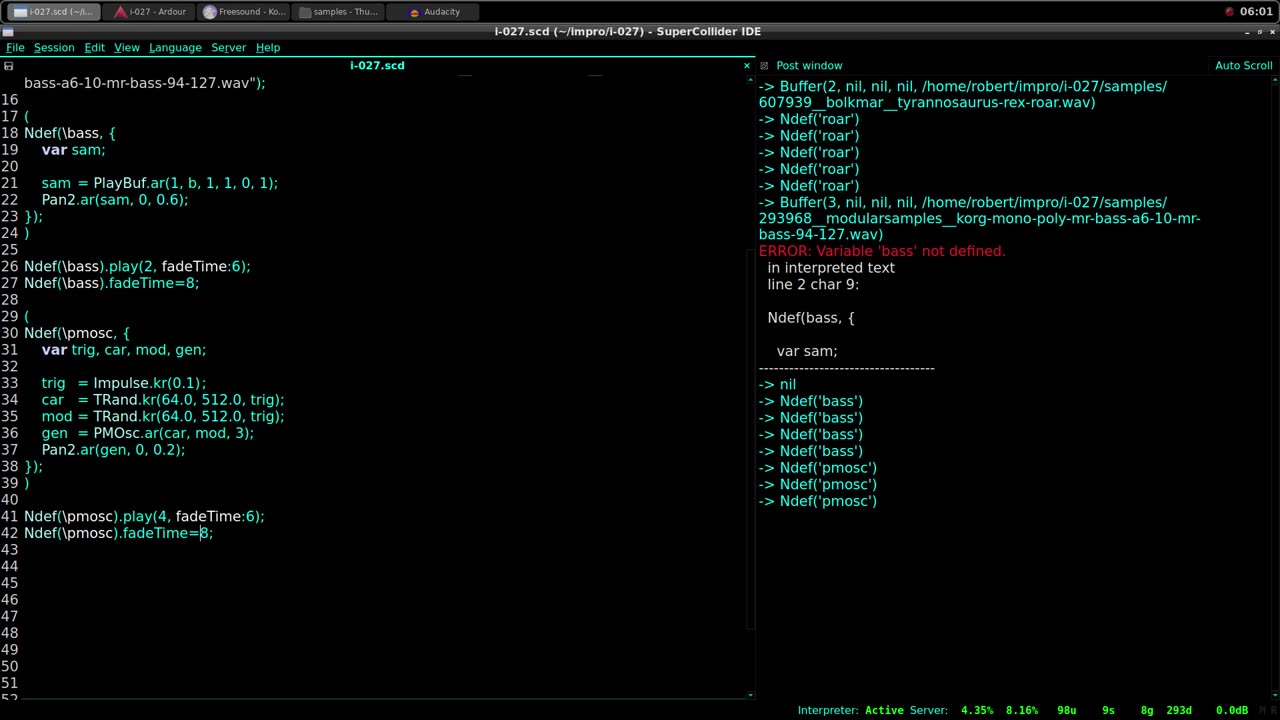Click the 'Pan2.ar(sam, 0, 0.6);' line
The image size is (1280, 720).
115,199
